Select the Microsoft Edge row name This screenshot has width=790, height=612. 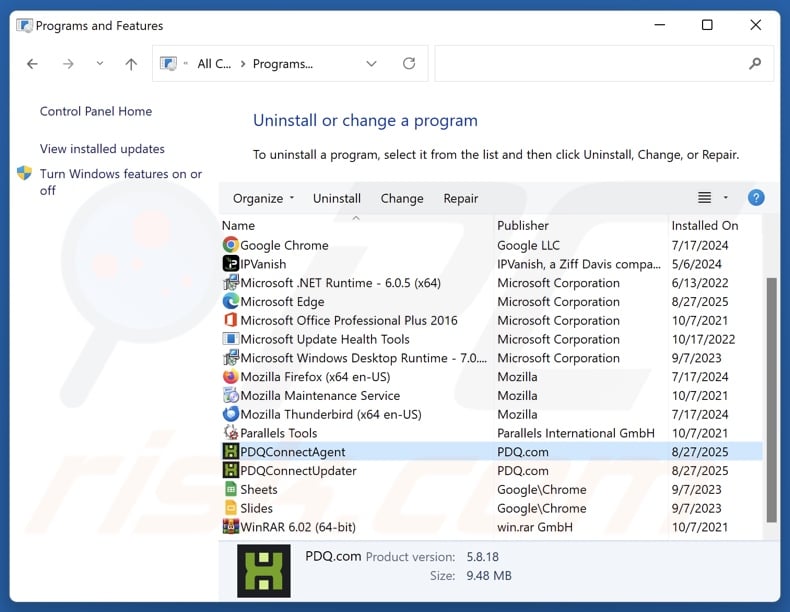(x=282, y=302)
